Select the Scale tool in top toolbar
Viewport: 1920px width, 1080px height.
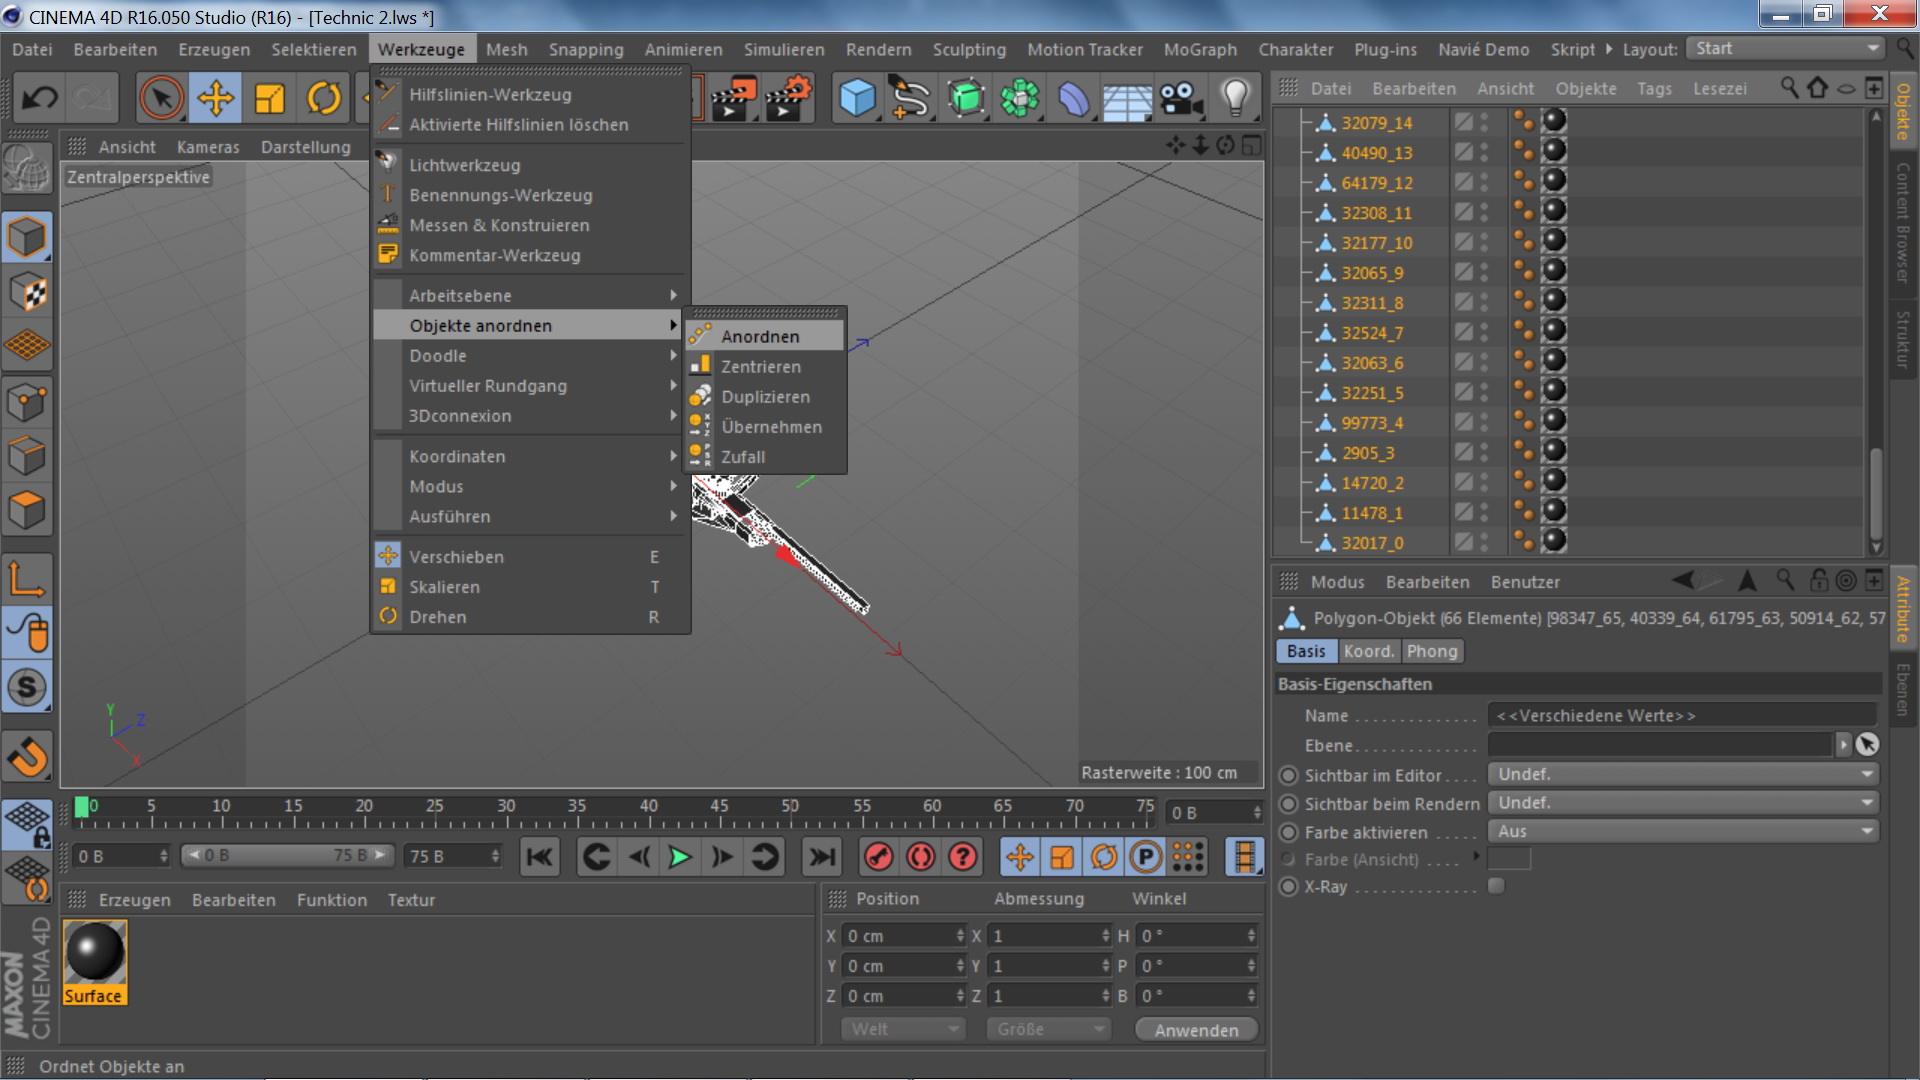click(269, 98)
